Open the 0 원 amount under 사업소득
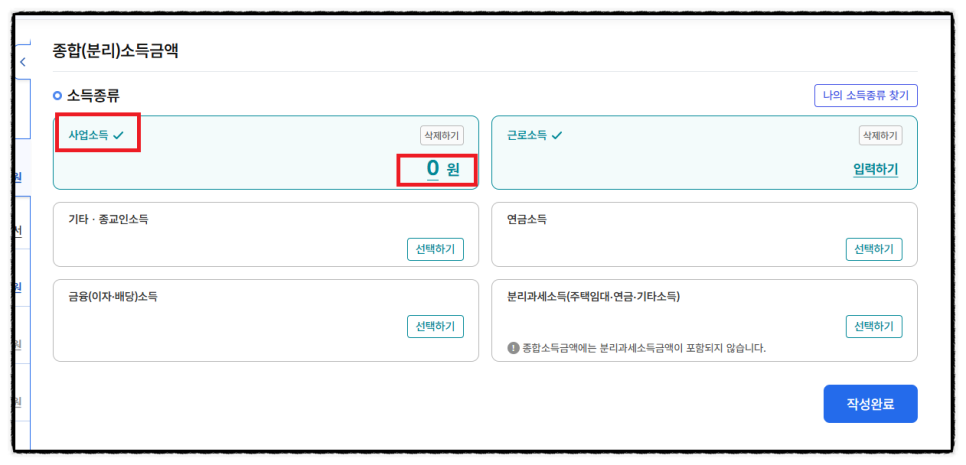The image size is (966, 465). [443, 169]
